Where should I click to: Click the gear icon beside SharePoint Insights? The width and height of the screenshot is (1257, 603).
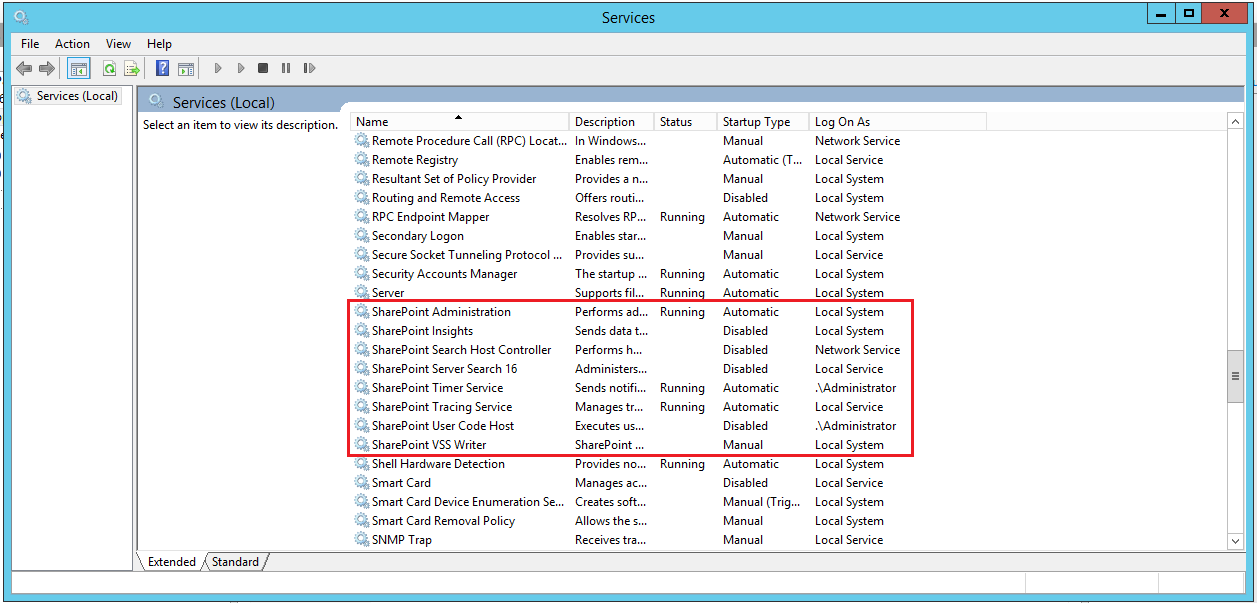pyautogui.click(x=362, y=331)
